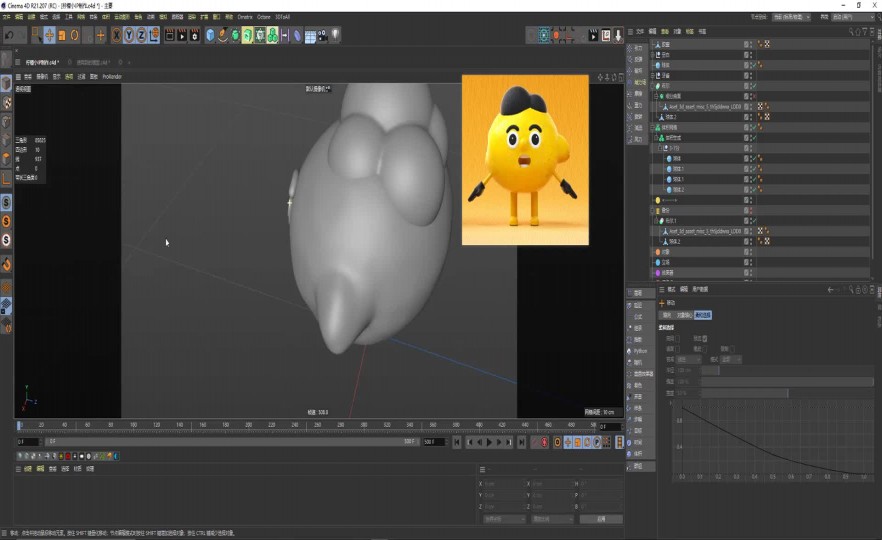The width and height of the screenshot is (882, 540).
Task: Render to Picture Viewer
Action: click(x=182, y=35)
